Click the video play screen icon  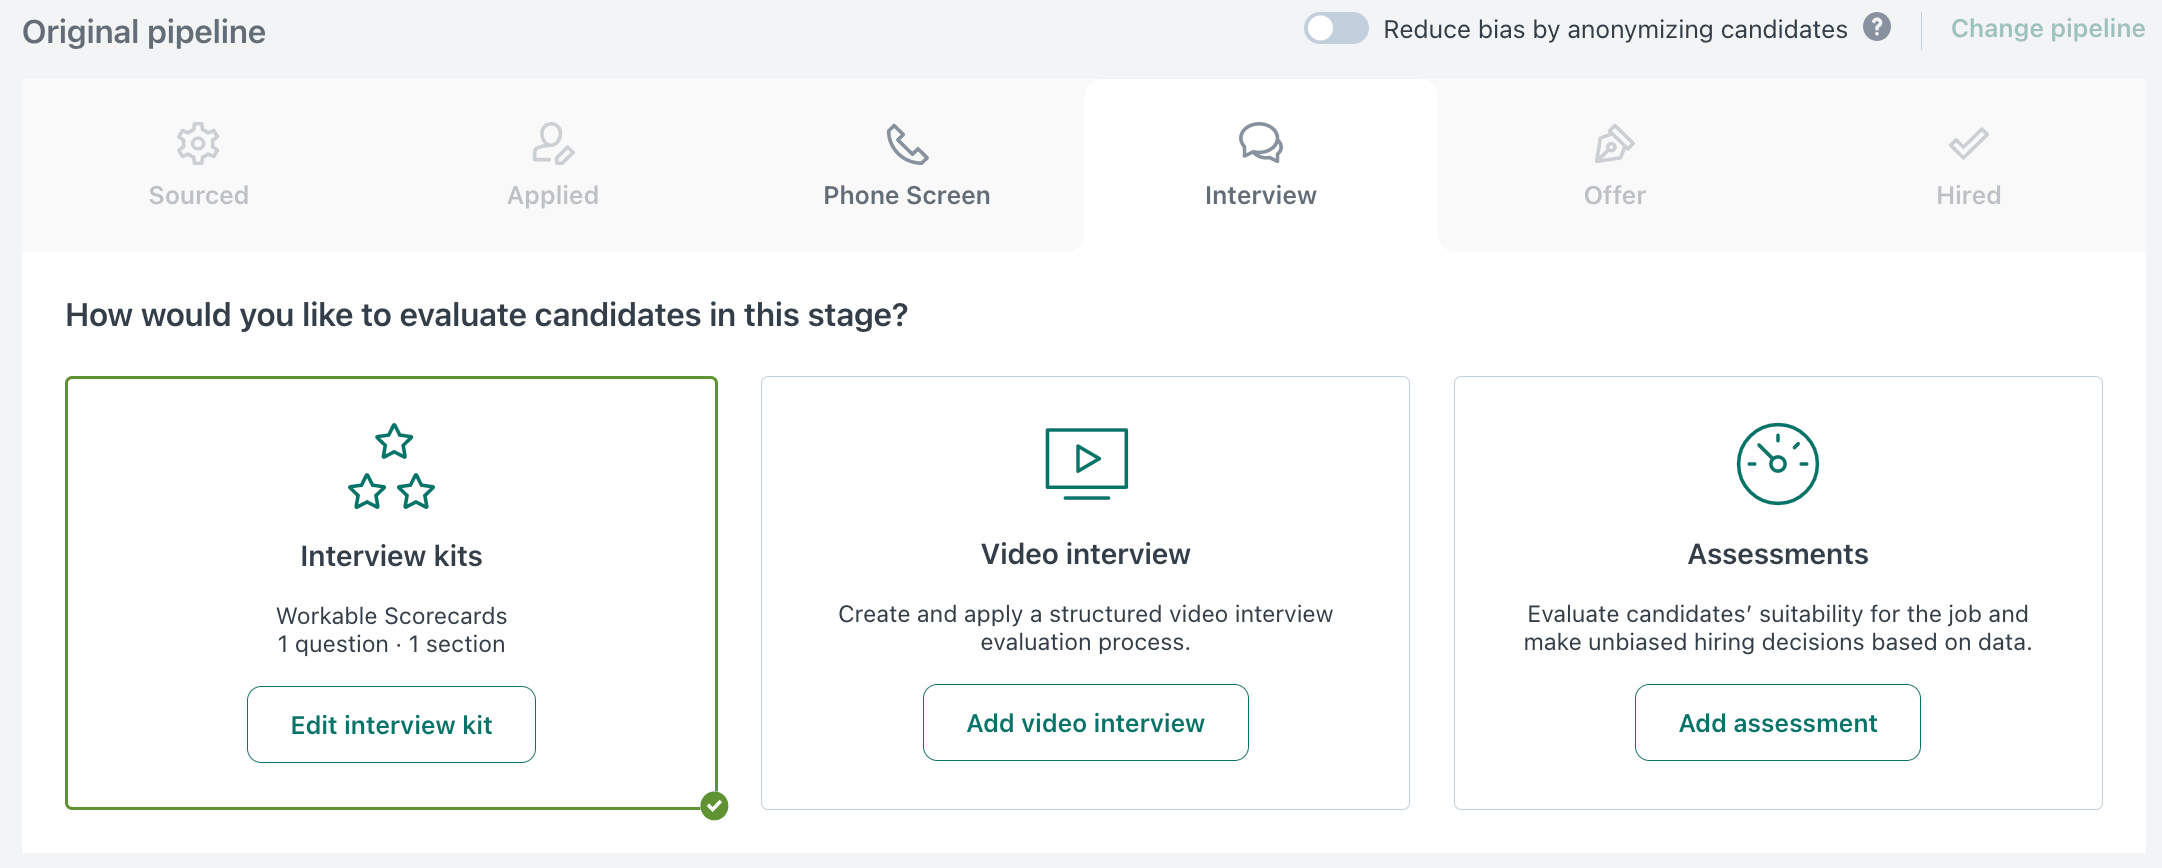pyautogui.click(x=1086, y=463)
